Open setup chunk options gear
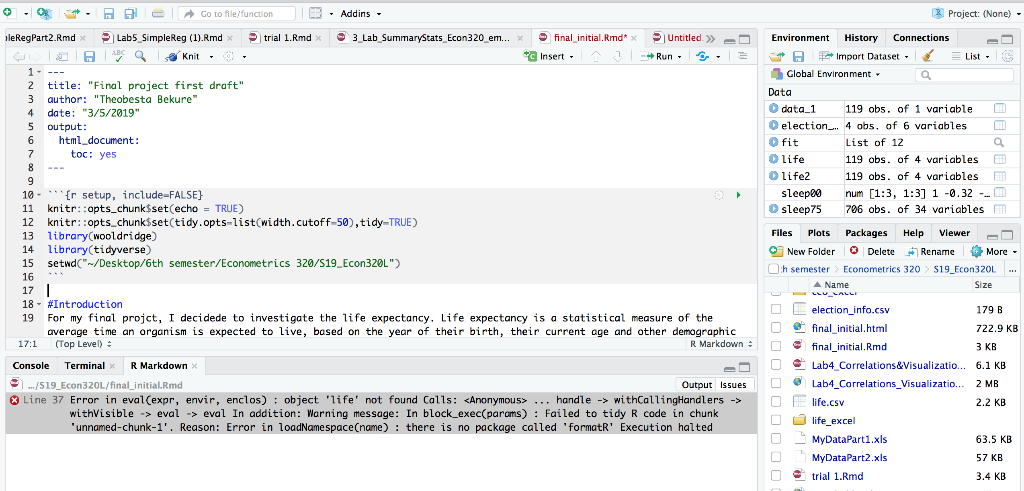The height and width of the screenshot is (491, 1024). coord(719,195)
